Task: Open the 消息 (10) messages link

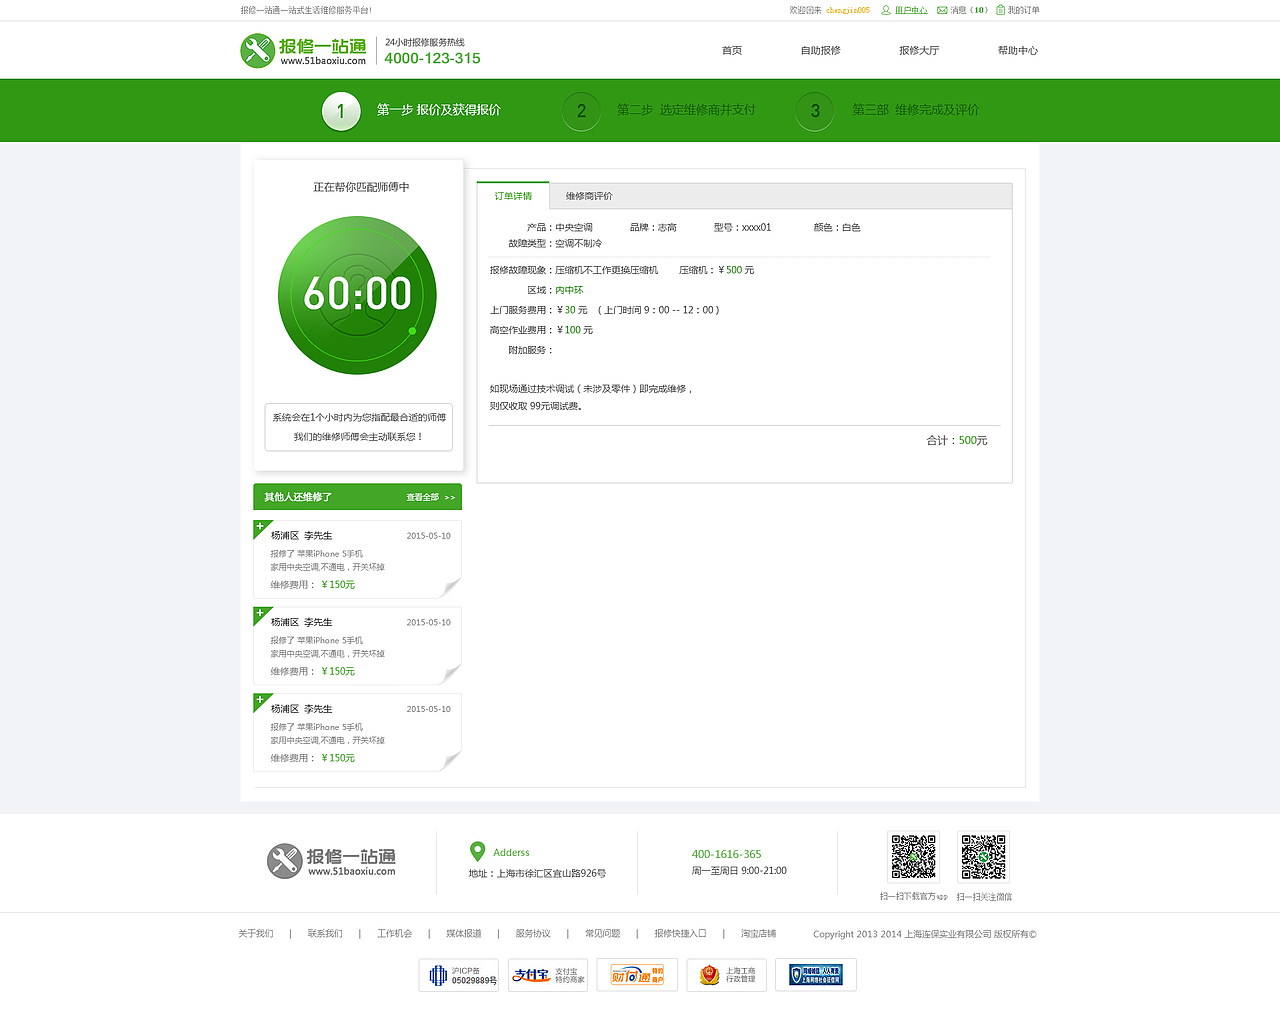Action: [x=969, y=10]
